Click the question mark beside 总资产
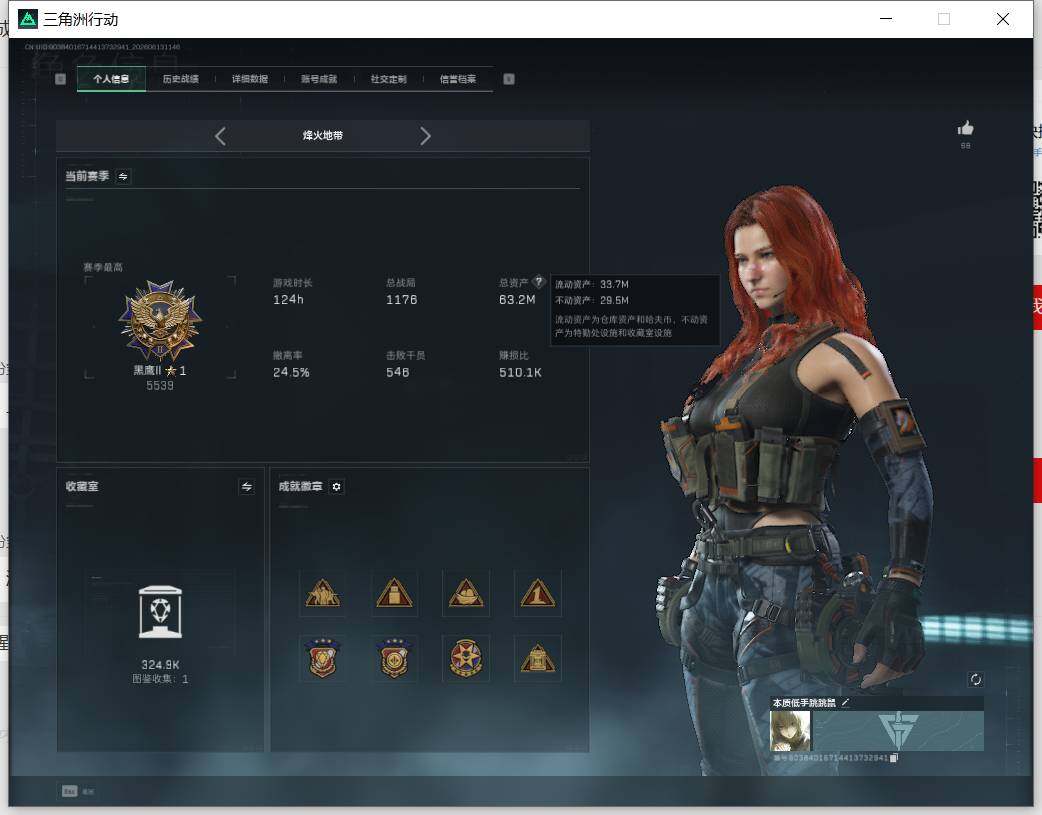The width and height of the screenshot is (1042, 815). pos(539,281)
